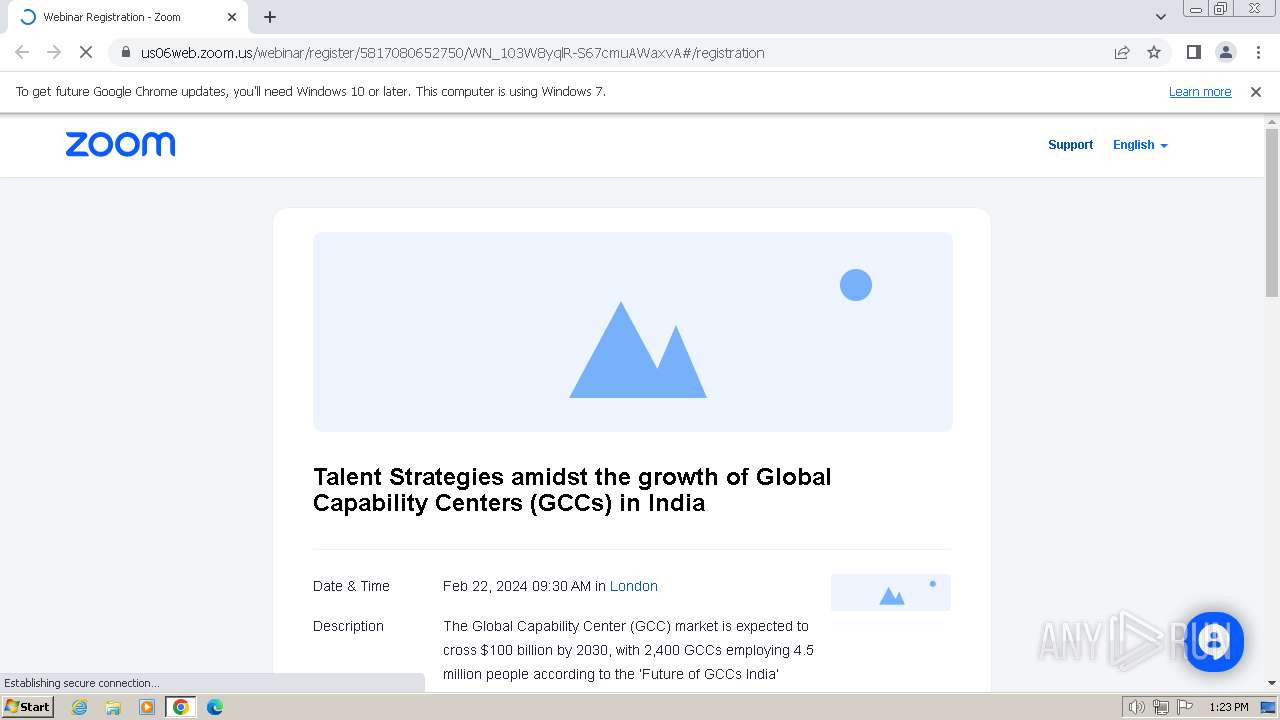Image resolution: width=1280 pixels, height=720 pixels.
Task: Click the scrollbar up arrow
Action: [1272, 121]
